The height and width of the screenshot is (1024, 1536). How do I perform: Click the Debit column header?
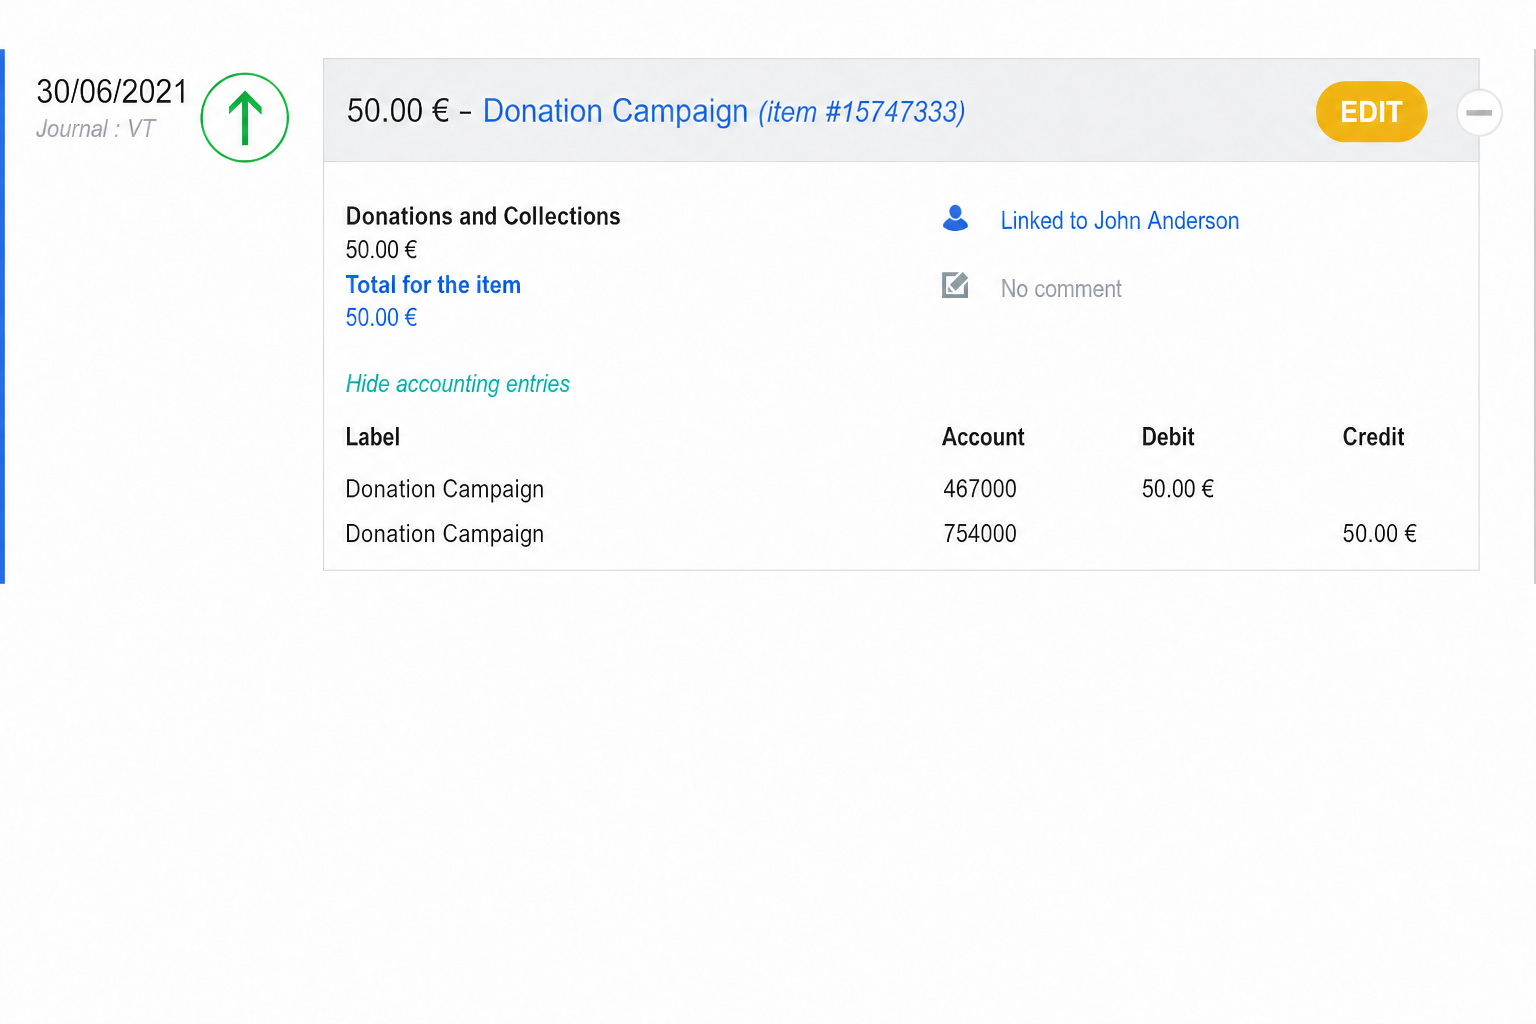coord(1168,437)
